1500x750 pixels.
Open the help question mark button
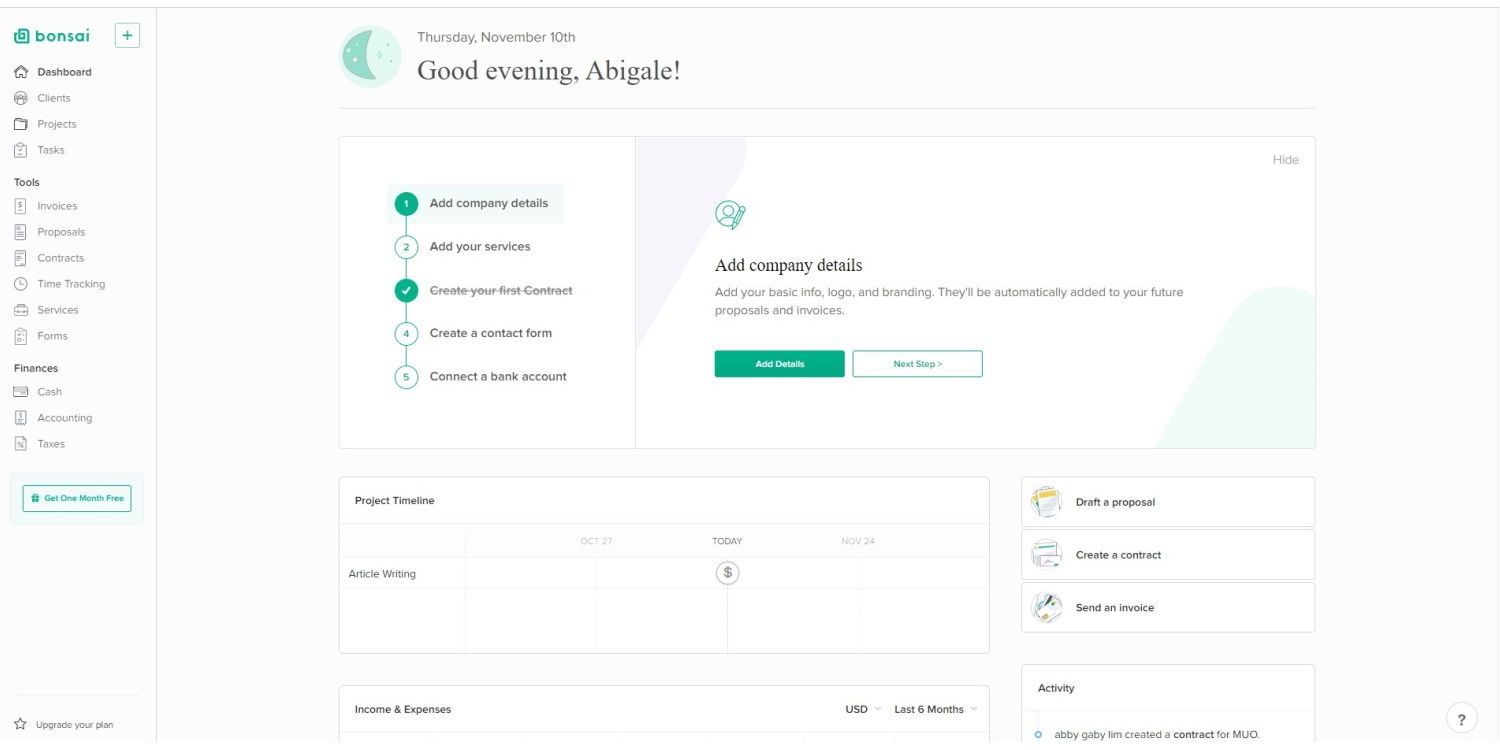pyautogui.click(x=1461, y=718)
